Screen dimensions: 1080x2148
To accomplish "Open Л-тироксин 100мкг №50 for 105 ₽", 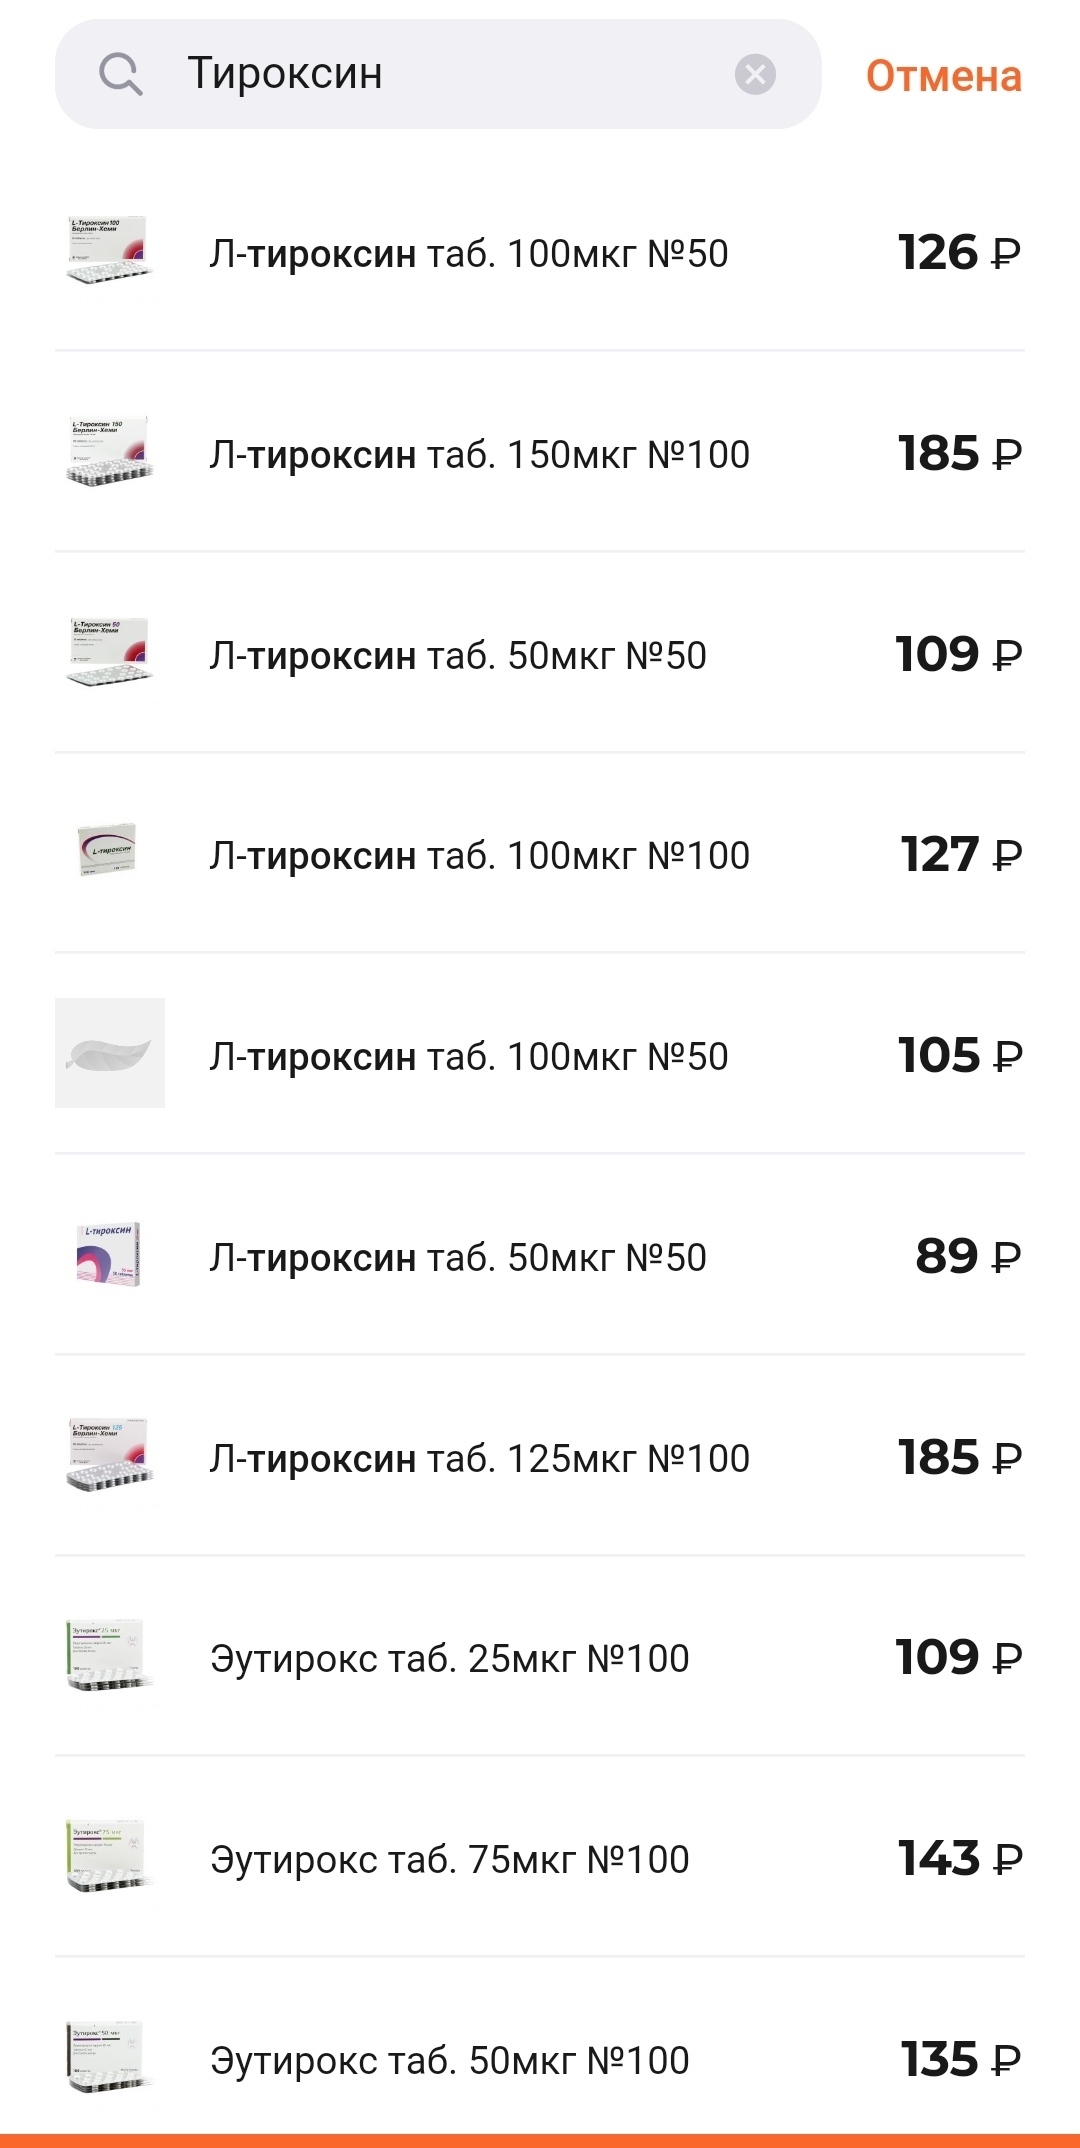I will 468,1057.
